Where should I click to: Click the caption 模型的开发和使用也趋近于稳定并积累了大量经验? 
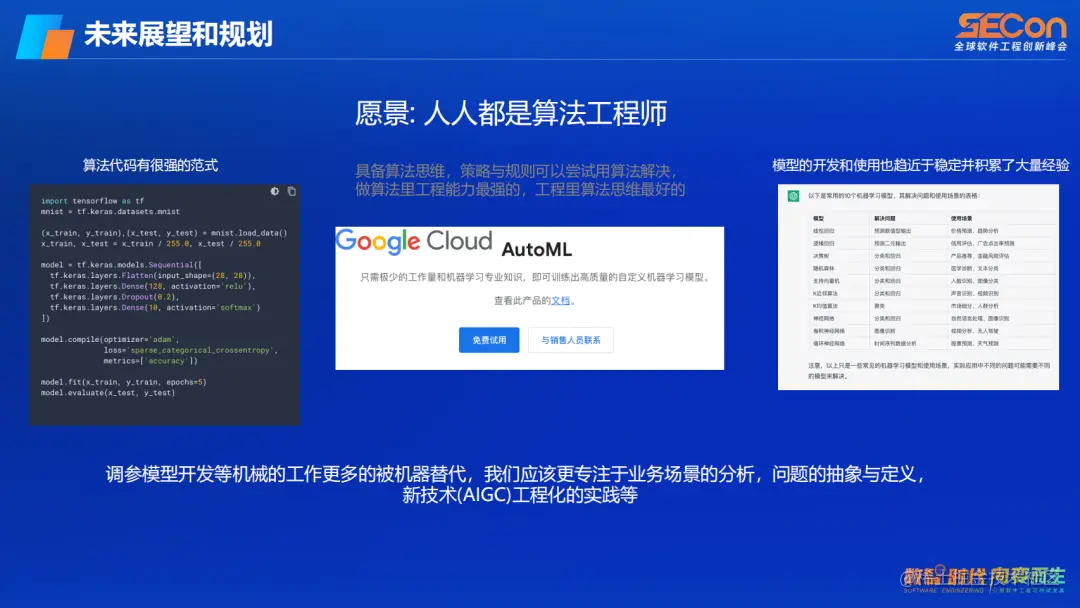[x=920, y=165]
